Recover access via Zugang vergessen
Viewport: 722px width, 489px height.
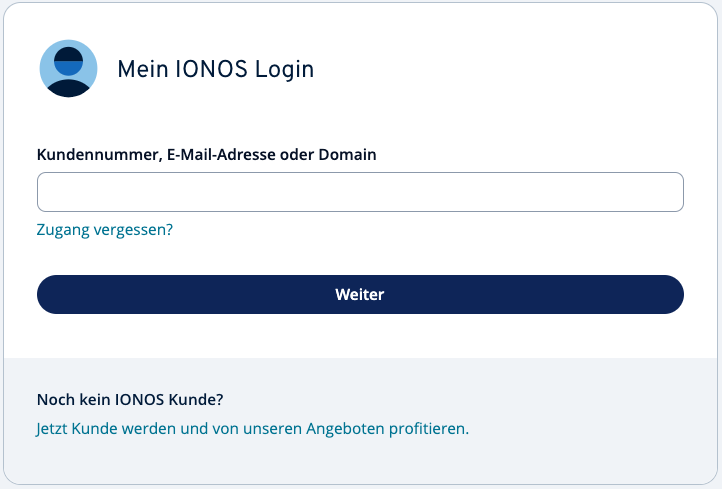click(x=105, y=229)
